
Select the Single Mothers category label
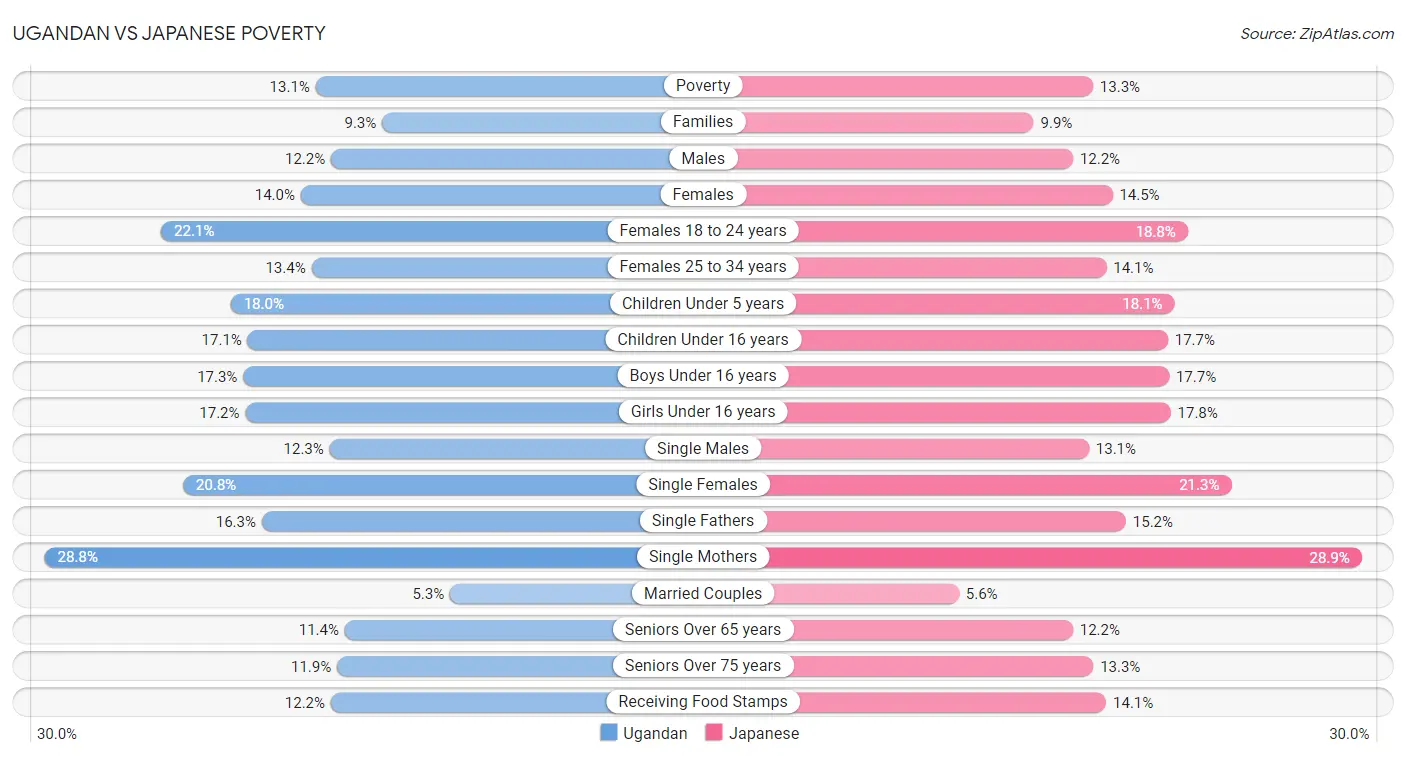[x=703, y=557]
